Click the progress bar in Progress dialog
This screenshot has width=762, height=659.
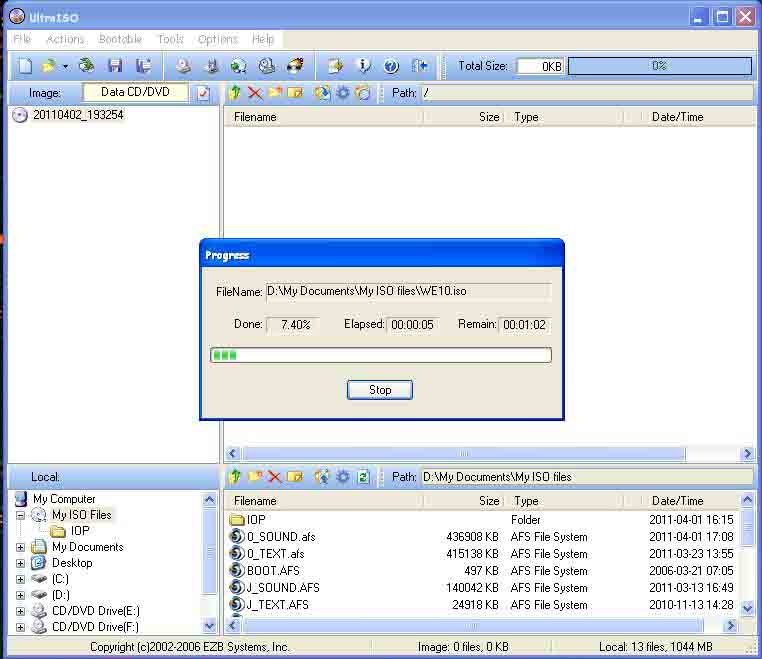(x=381, y=355)
